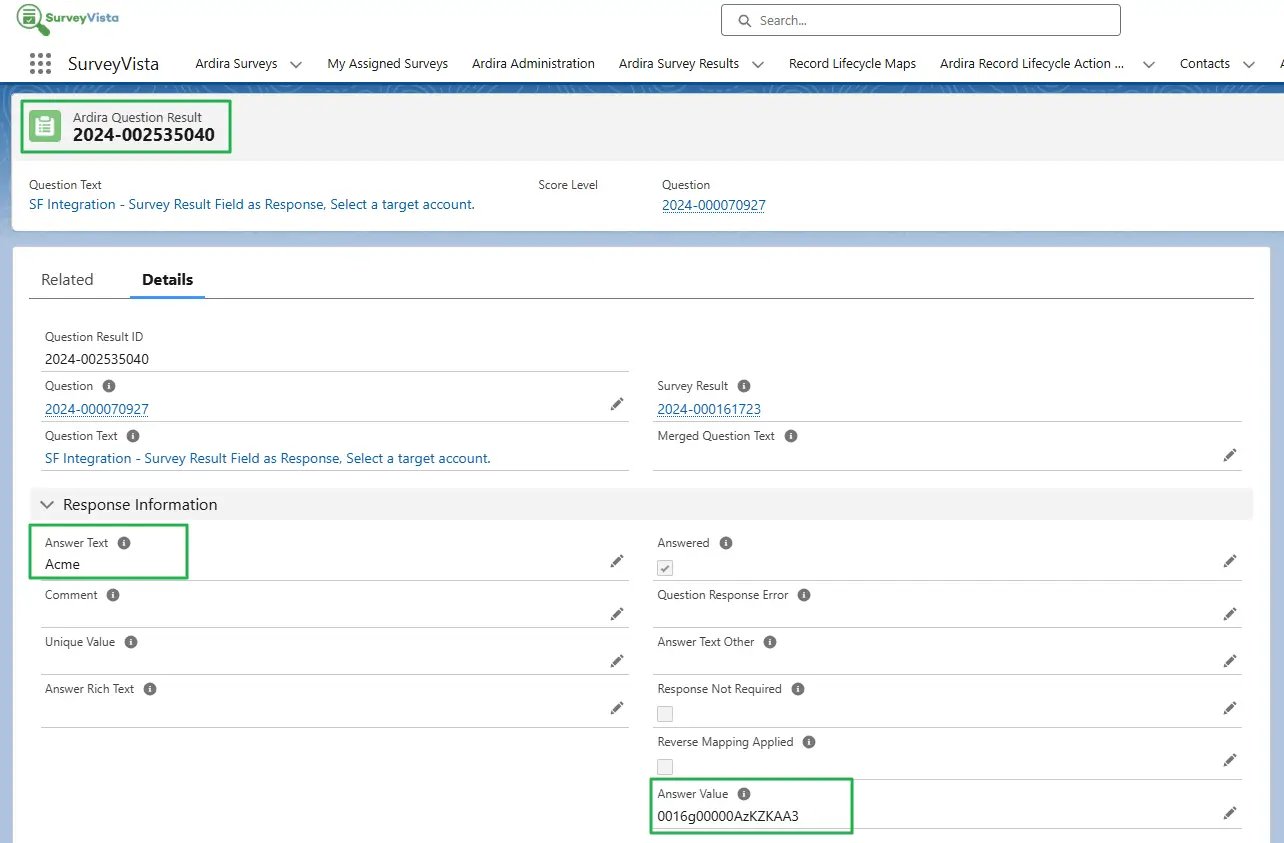Open Question link 2024-000070927 in Details
Viewport: 1284px width, 843px height.
tap(97, 409)
